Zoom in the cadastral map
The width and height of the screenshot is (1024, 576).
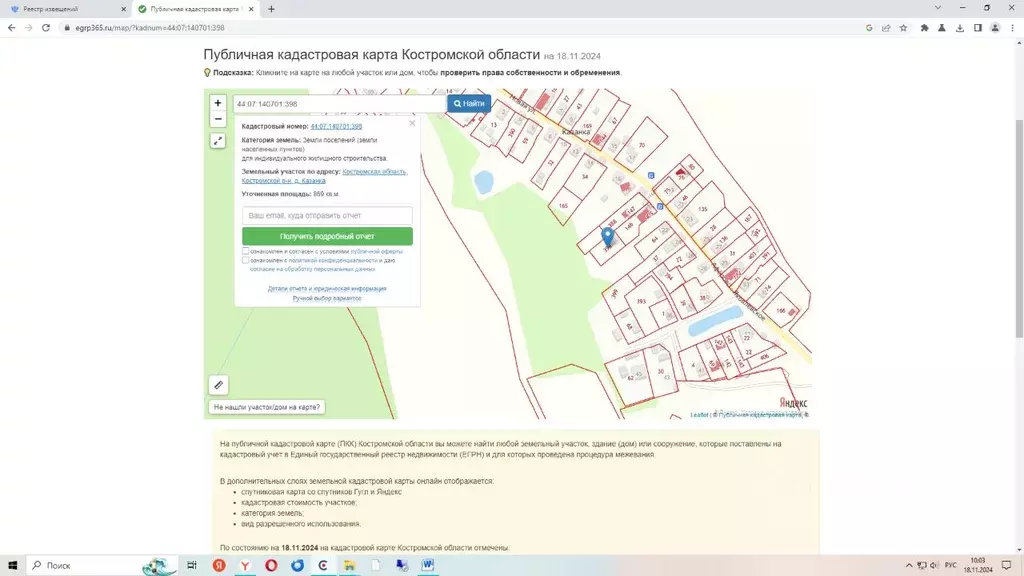point(217,103)
